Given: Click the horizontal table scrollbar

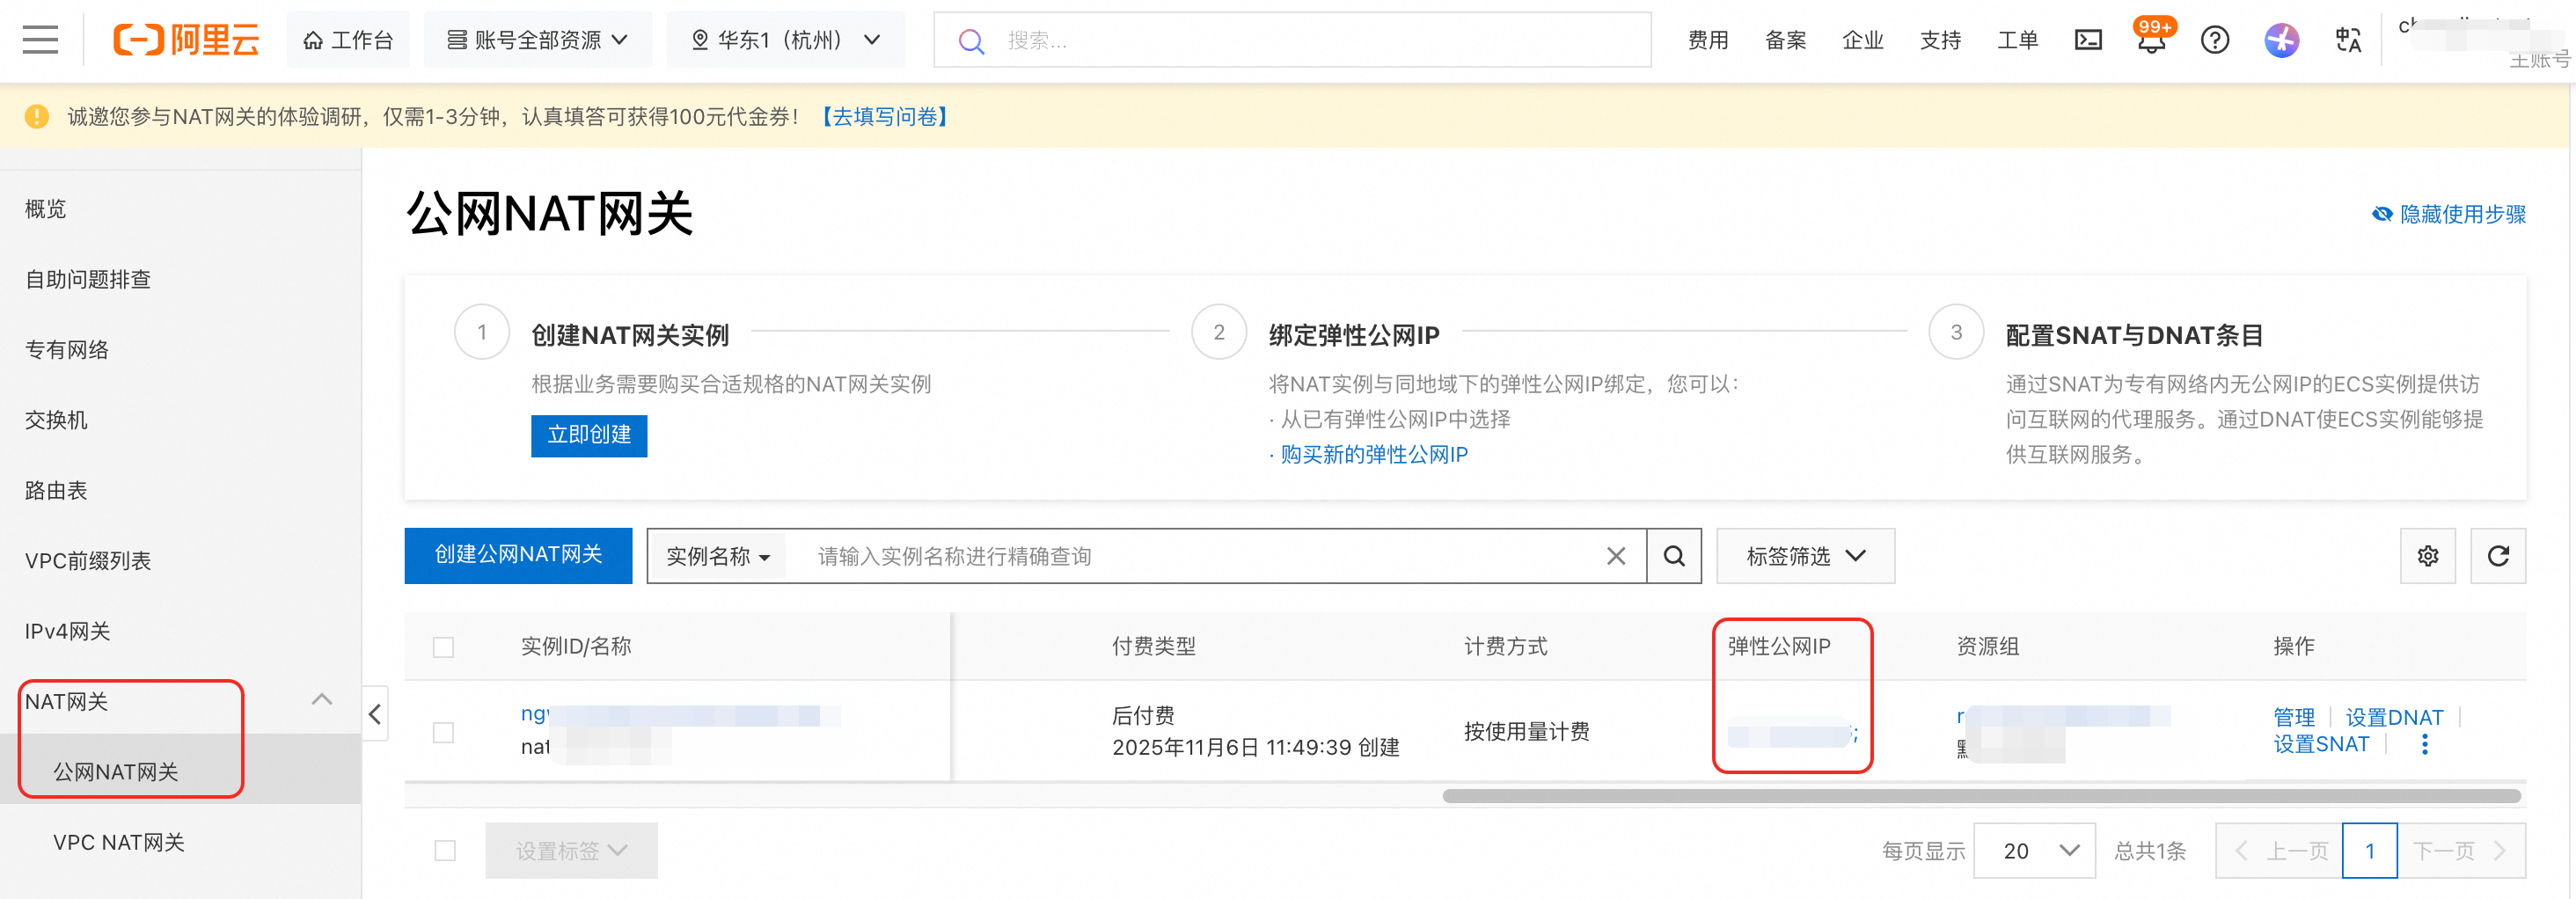Looking at the screenshot, I should pos(1981,796).
